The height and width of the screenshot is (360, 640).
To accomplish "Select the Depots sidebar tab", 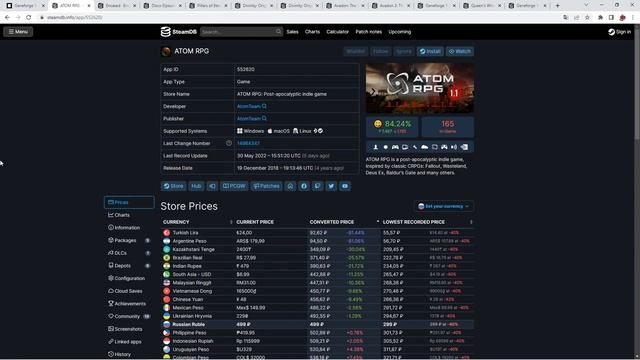I will (x=129, y=266).
